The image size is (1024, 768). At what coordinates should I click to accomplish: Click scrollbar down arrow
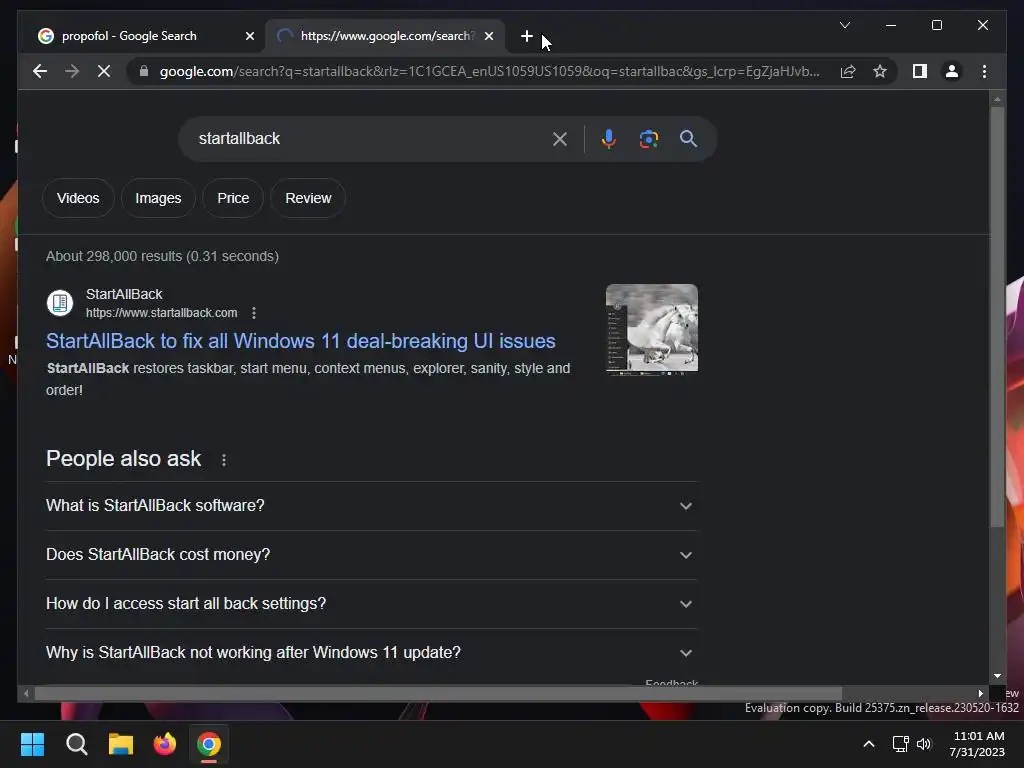pos(997,676)
